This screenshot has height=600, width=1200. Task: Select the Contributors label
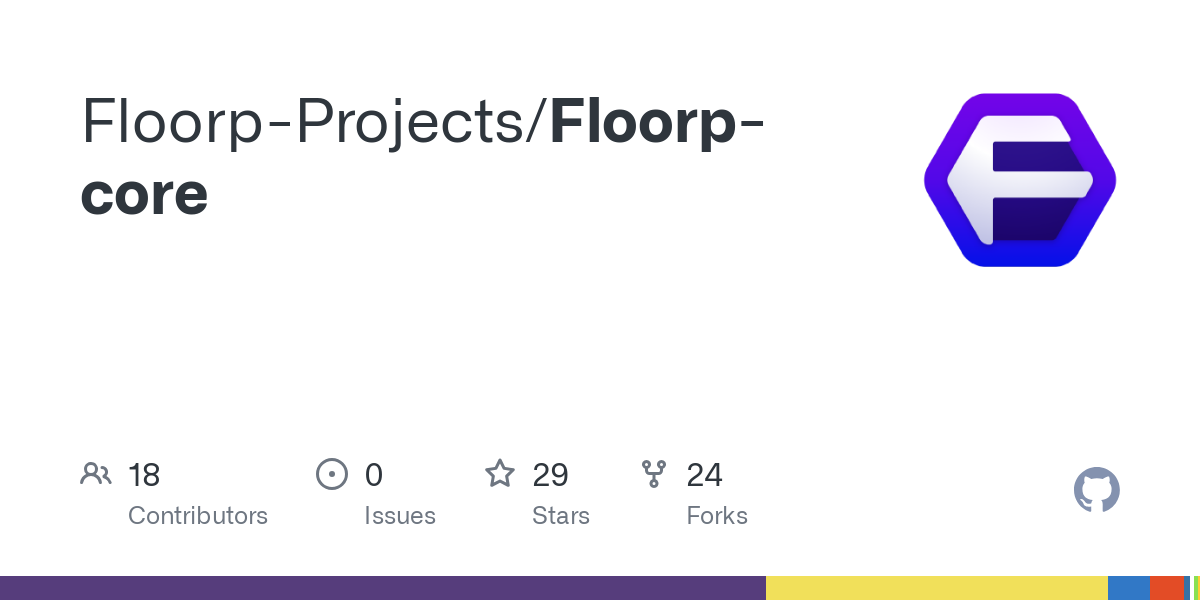(198, 516)
